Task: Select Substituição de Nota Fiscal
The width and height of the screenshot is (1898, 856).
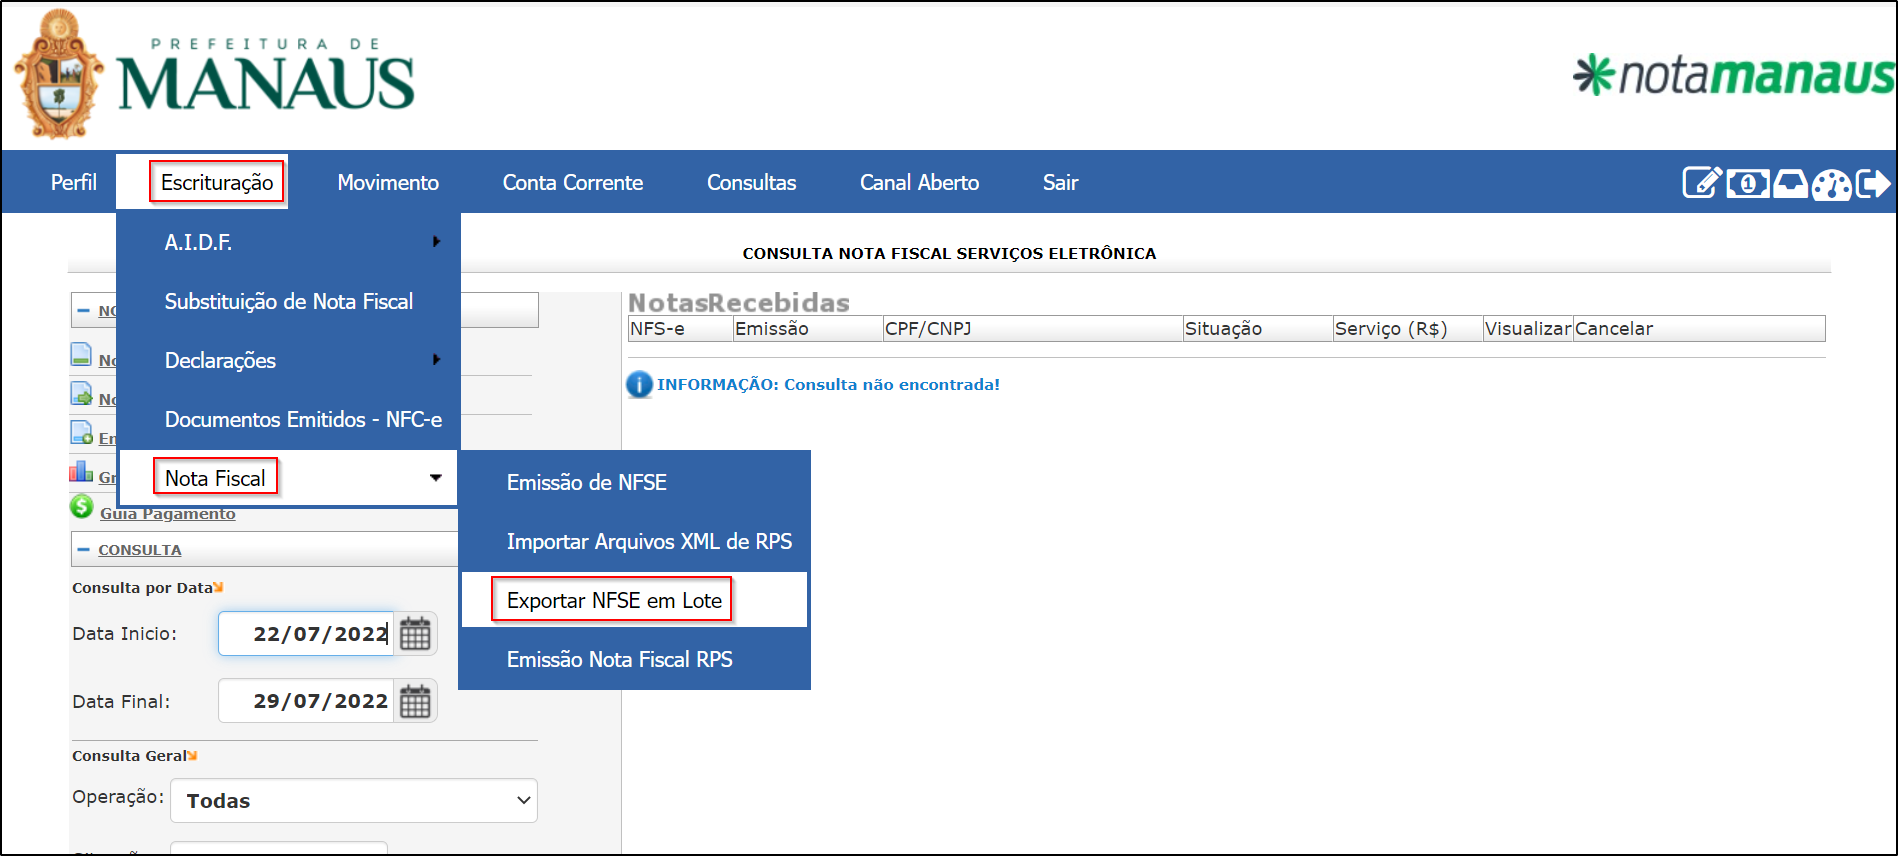Action: pos(289,301)
